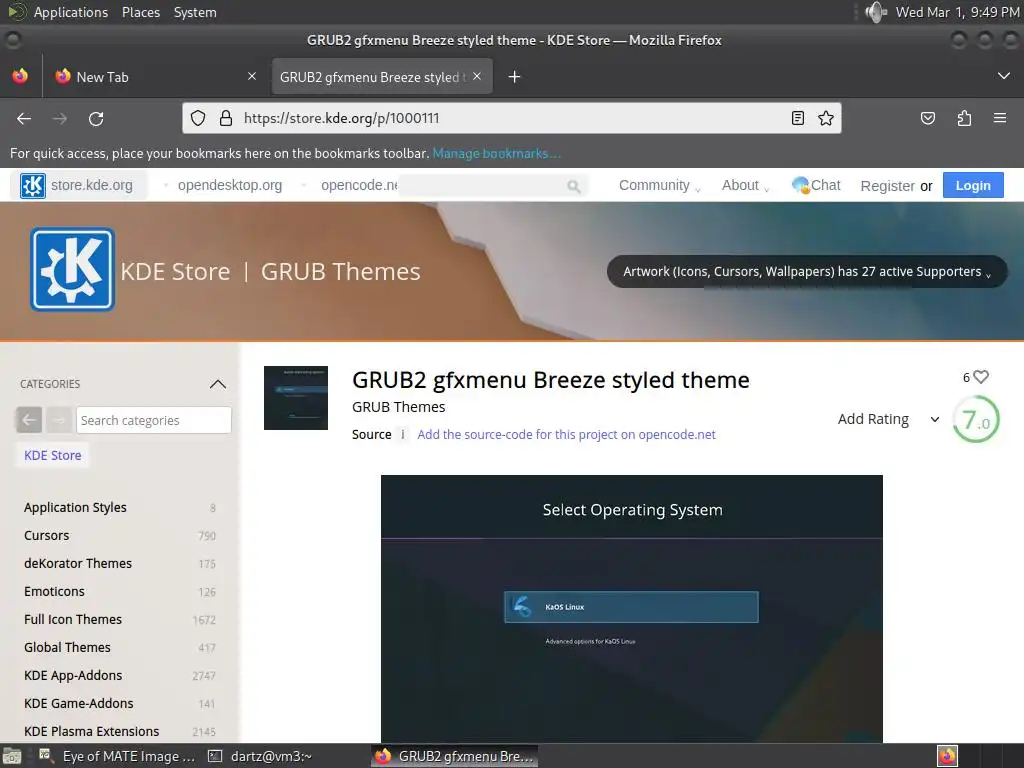The width and height of the screenshot is (1024, 768).
Task: Expand the Community menu
Action: (659, 185)
